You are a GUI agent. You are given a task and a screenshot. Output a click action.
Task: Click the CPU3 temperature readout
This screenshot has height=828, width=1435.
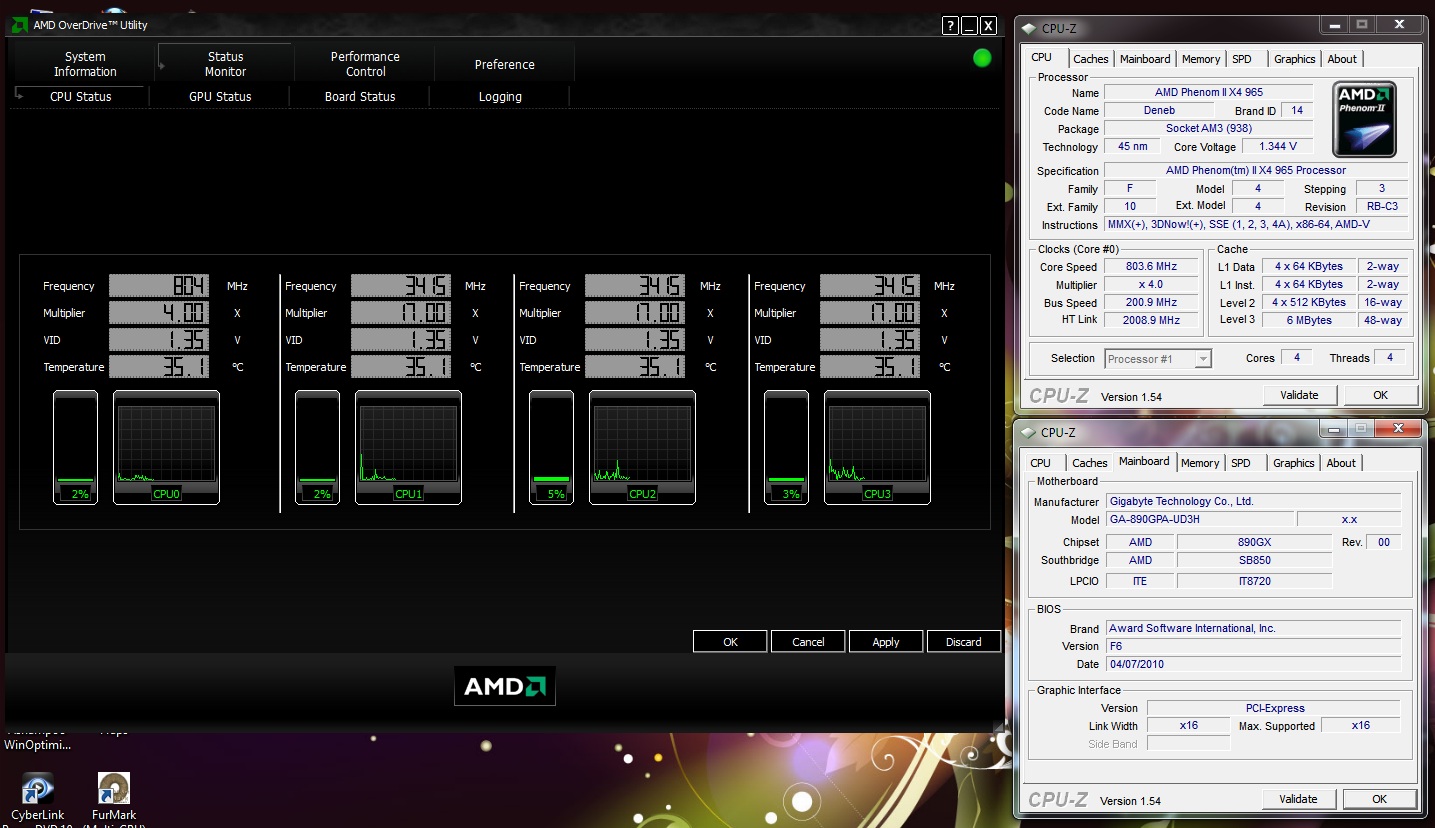pos(870,367)
